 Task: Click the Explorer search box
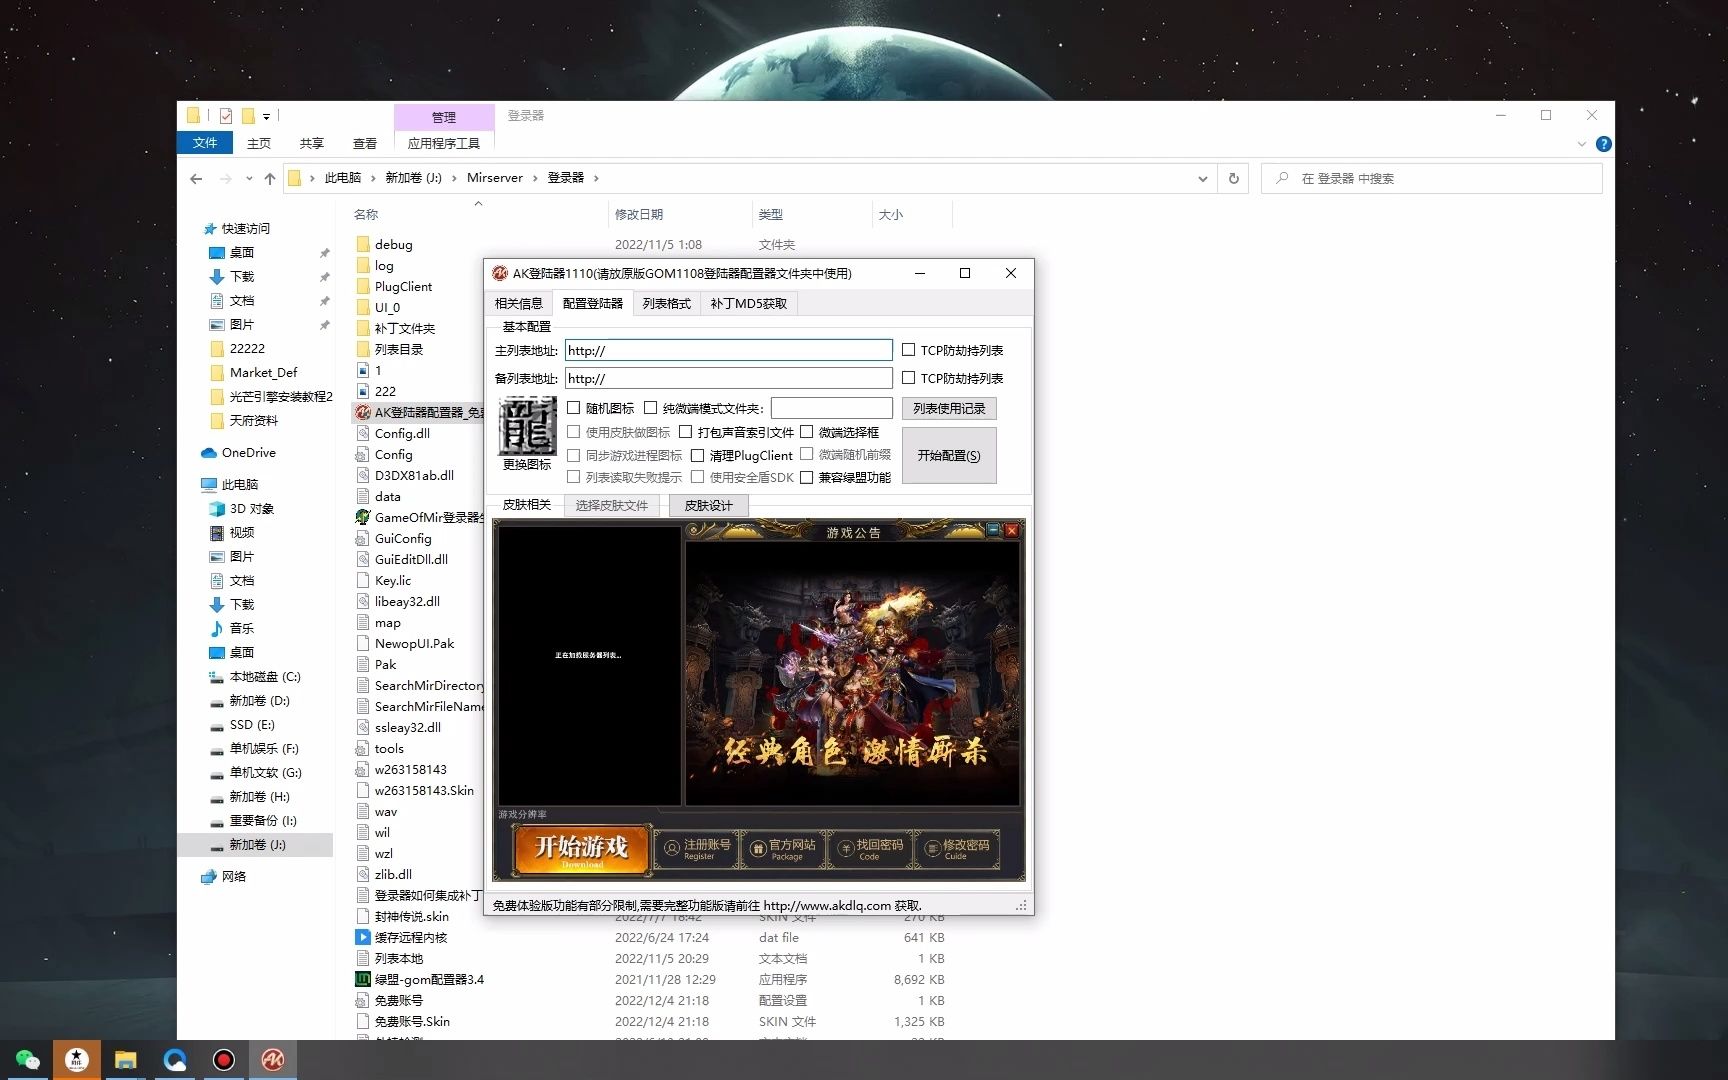[x=1432, y=178]
